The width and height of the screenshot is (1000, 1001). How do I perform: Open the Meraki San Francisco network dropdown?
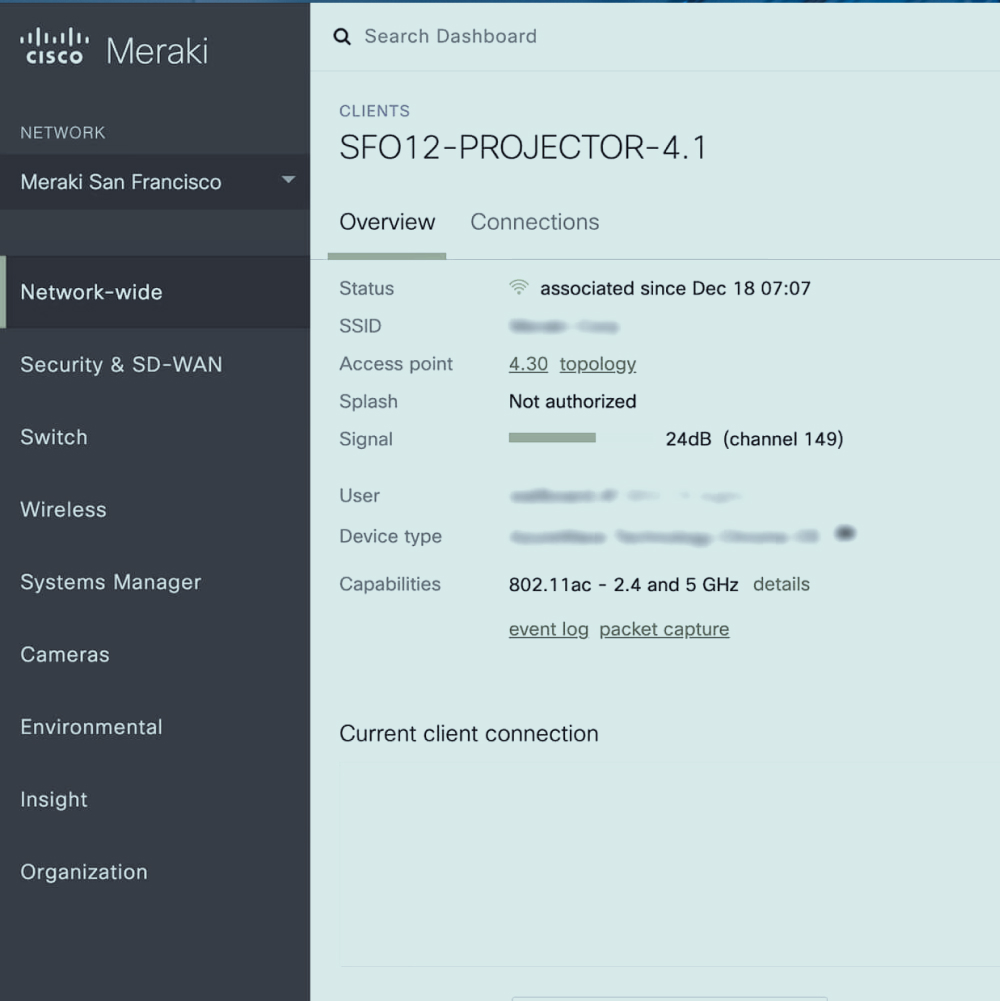click(155, 181)
